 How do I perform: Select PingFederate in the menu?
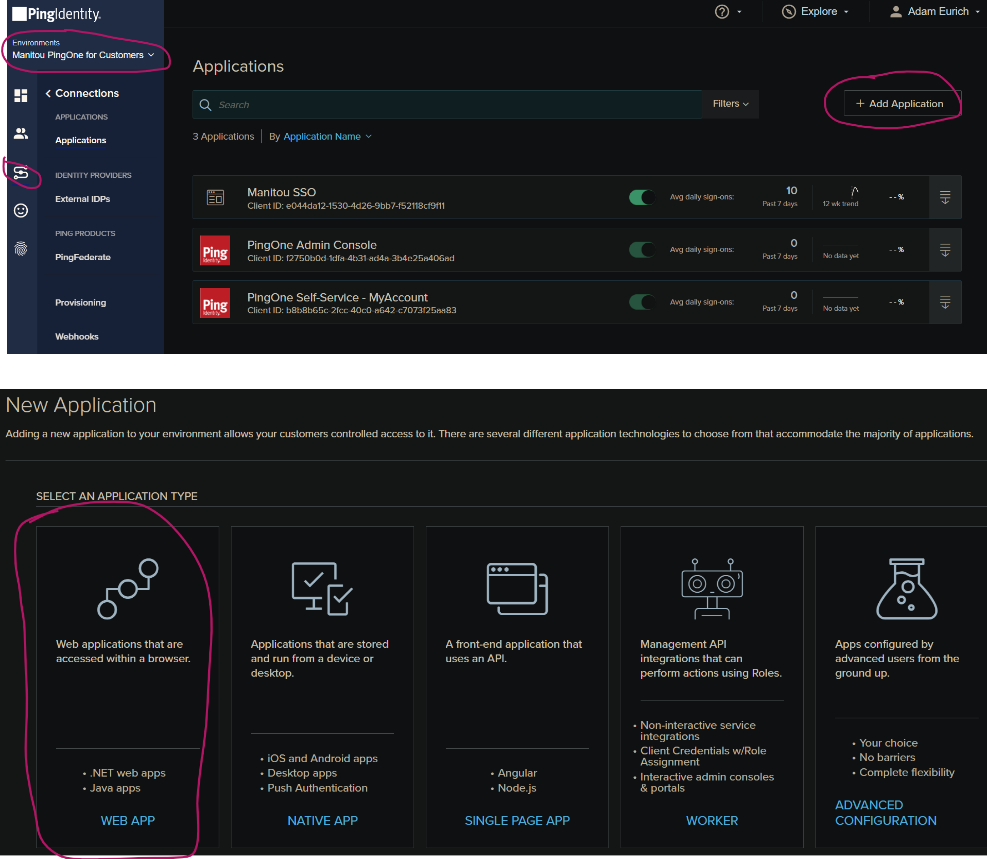pyautogui.click(x=83, y=257)
